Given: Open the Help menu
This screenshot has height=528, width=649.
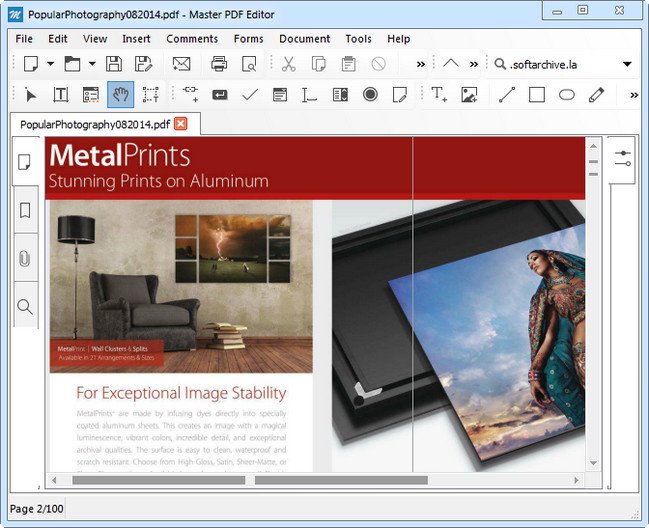Looking at the screenshot, I should [x=399, y=38].
